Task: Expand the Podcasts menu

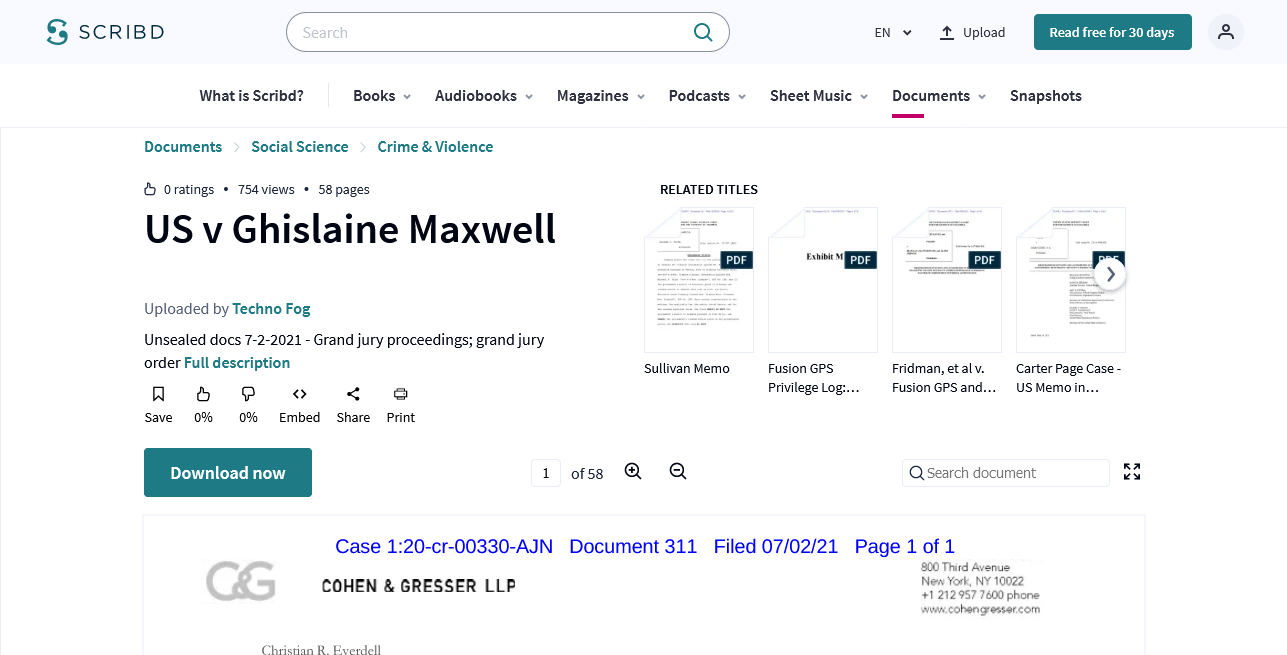Action: [708, 96]
